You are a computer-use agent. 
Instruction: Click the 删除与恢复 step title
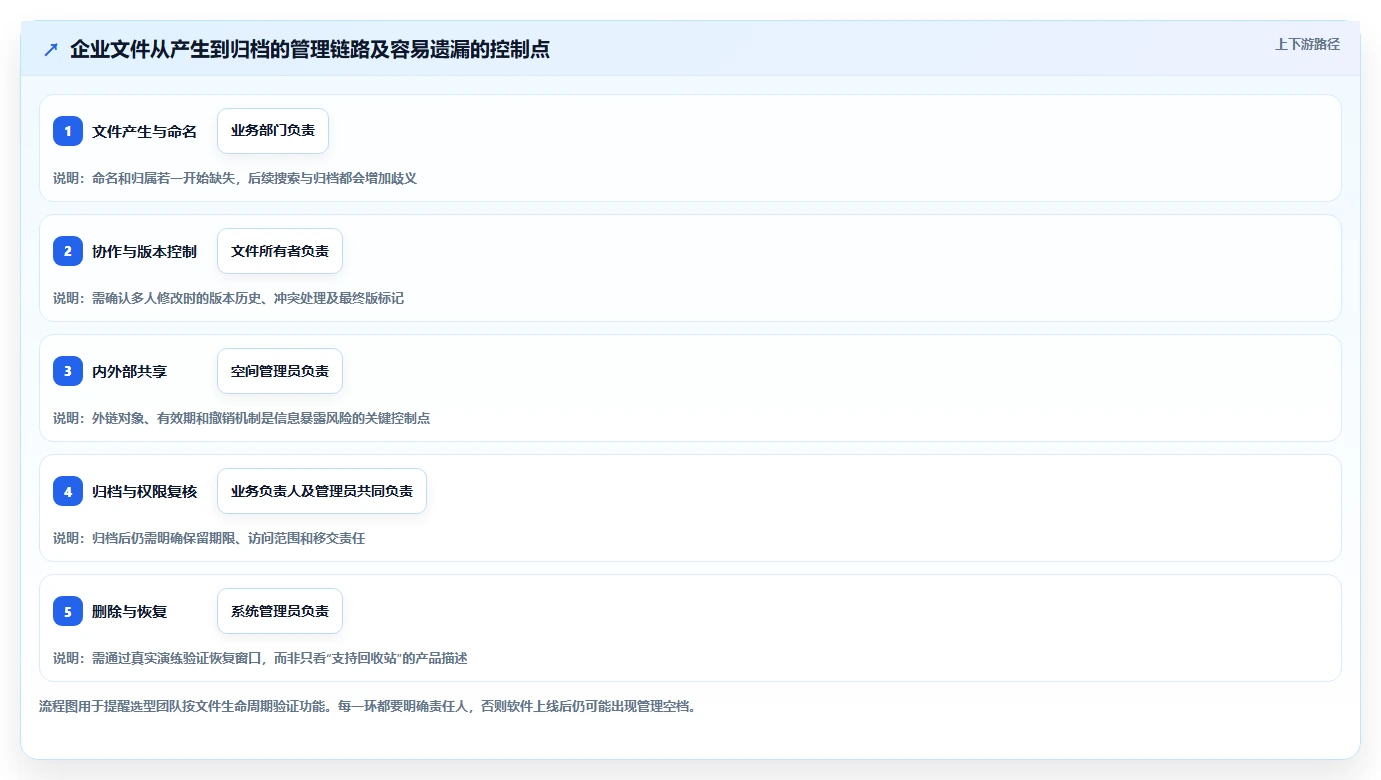click(129, 611)
